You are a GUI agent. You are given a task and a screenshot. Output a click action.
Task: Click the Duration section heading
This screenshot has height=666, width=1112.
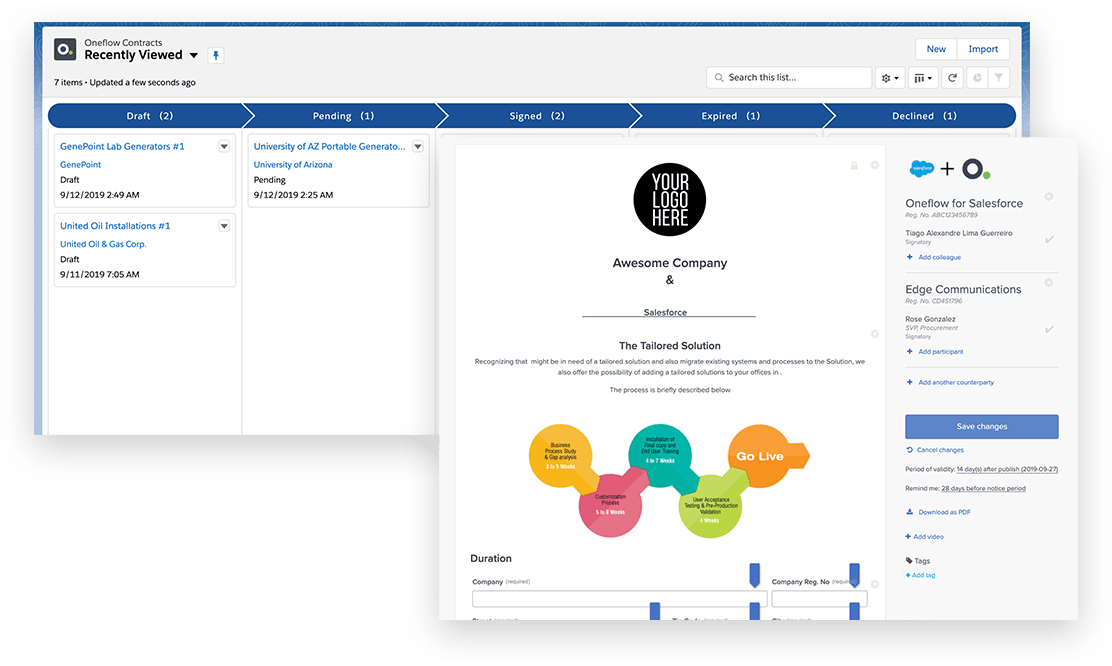(491, 559)
